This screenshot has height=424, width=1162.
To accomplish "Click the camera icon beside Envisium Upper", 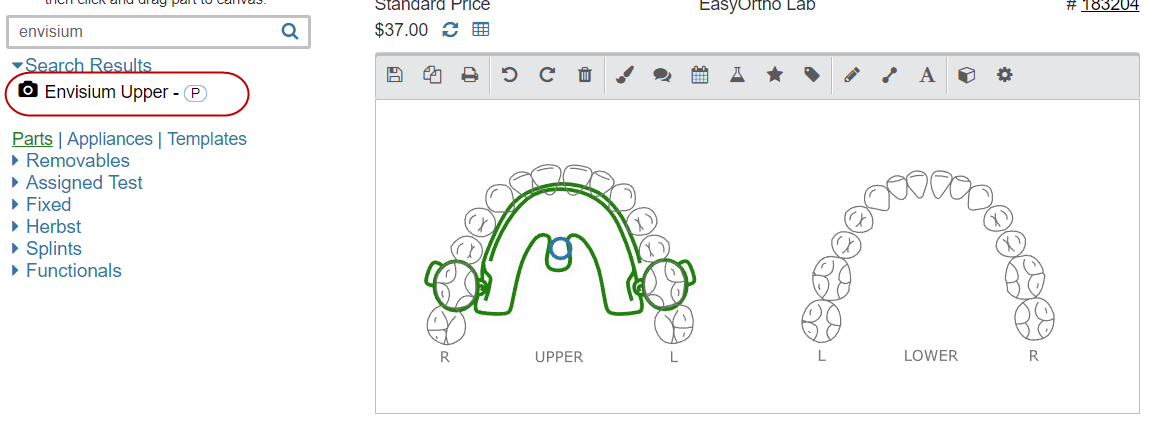I will (x=27, y=90).
